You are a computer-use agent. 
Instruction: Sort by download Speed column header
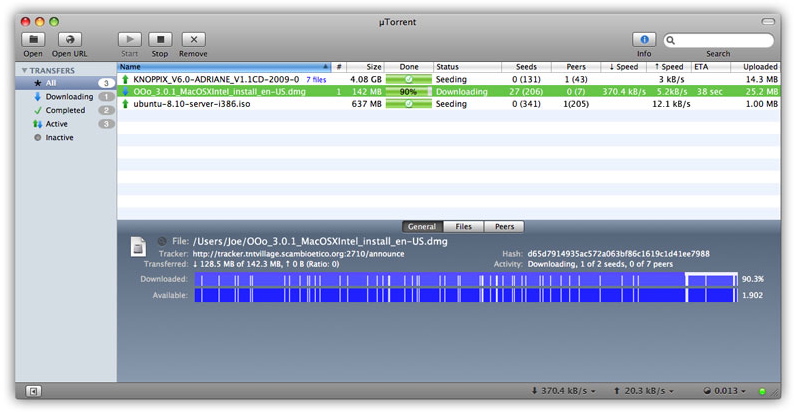click(x=623, y=67)
